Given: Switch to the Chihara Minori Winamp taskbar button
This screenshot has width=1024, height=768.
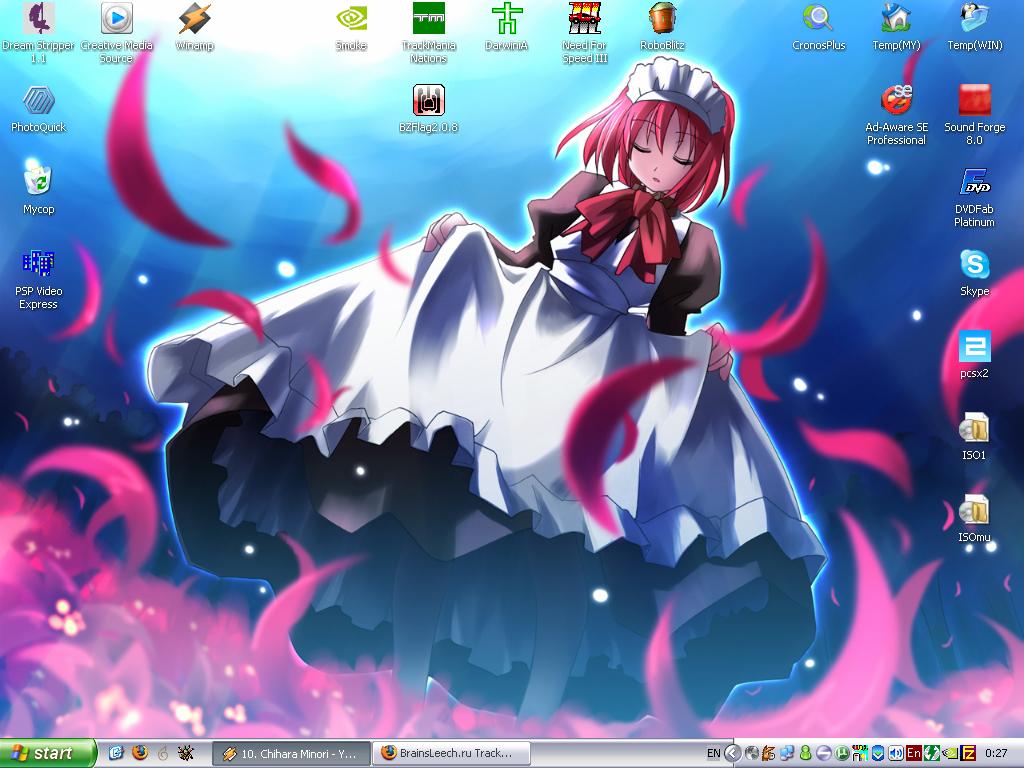Looking at the screenshot, I should [x=291, y=754].
